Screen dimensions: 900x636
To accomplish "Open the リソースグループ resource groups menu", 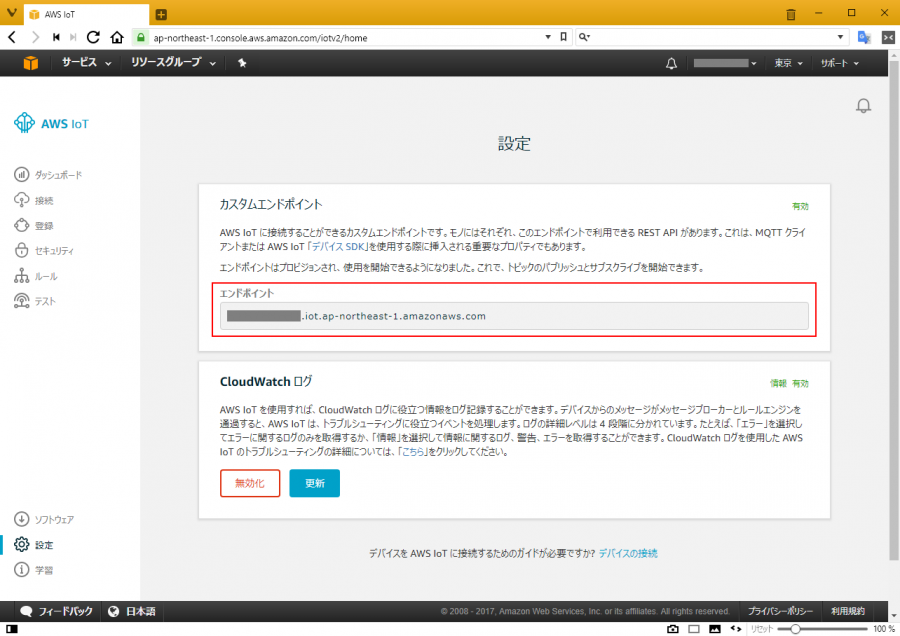I will [173, 63].
